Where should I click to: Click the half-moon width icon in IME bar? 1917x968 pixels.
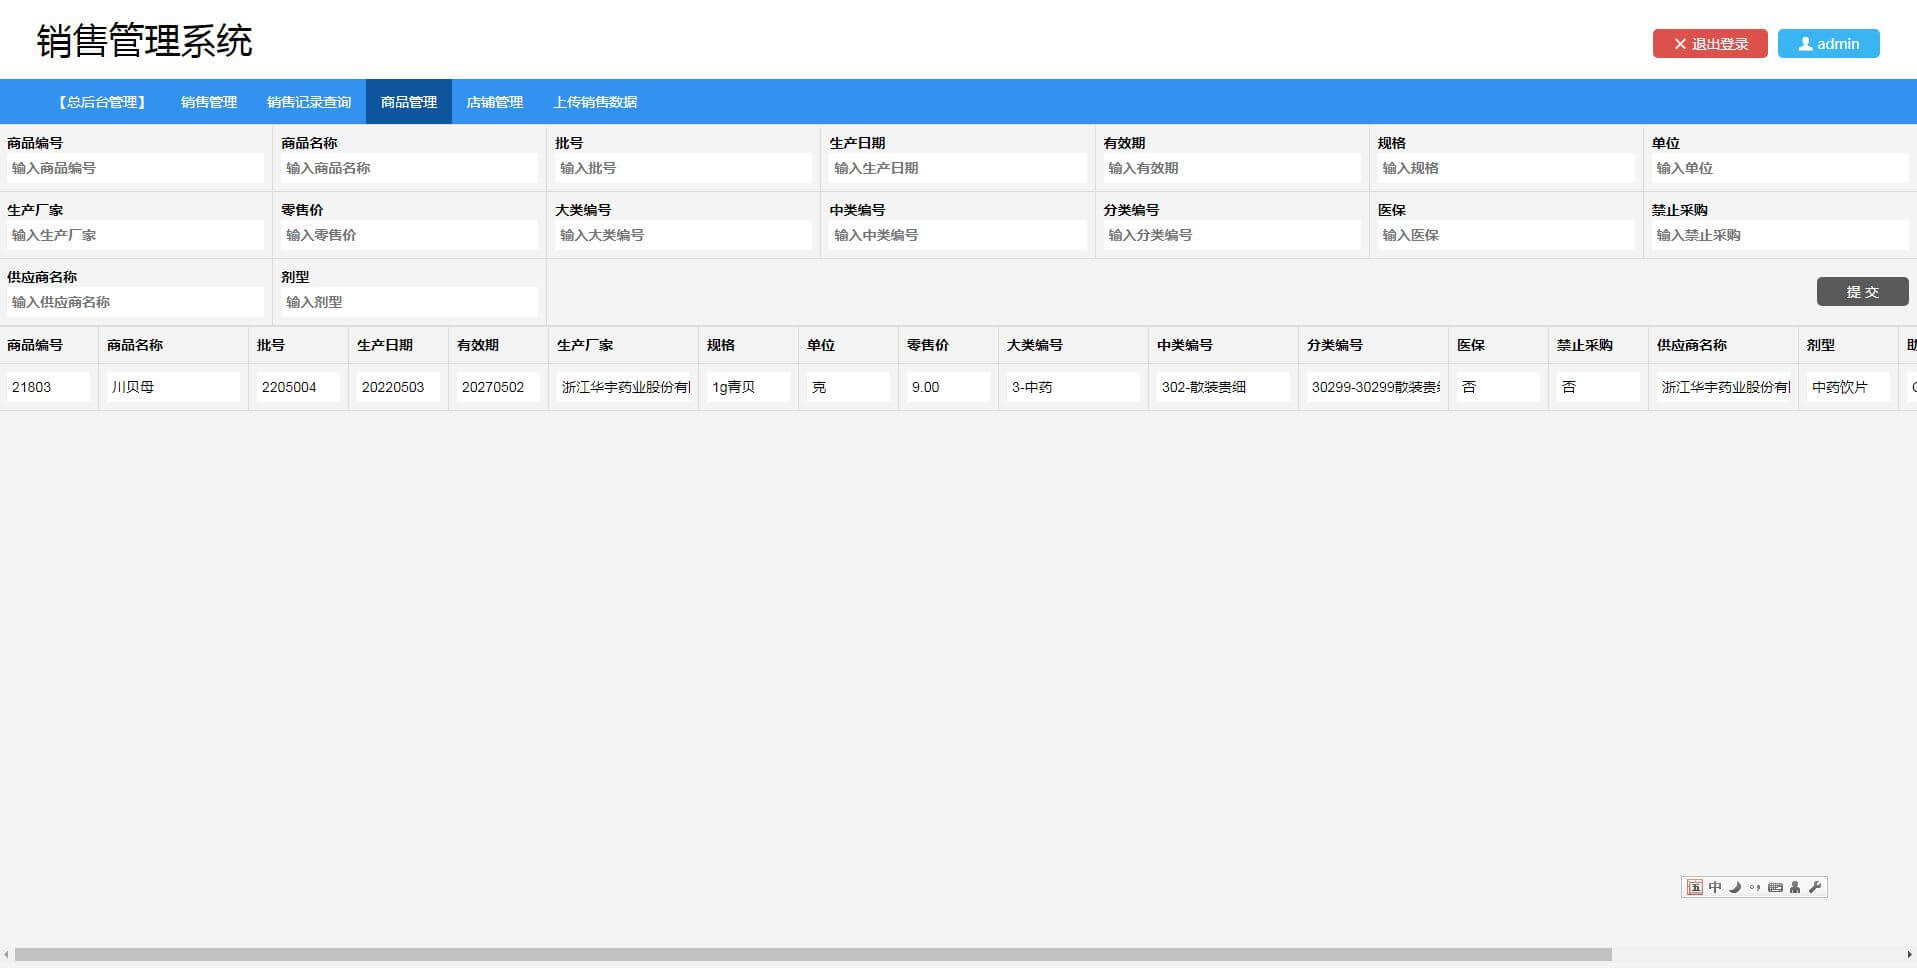pyautogui.click(x=1735, y=887)
